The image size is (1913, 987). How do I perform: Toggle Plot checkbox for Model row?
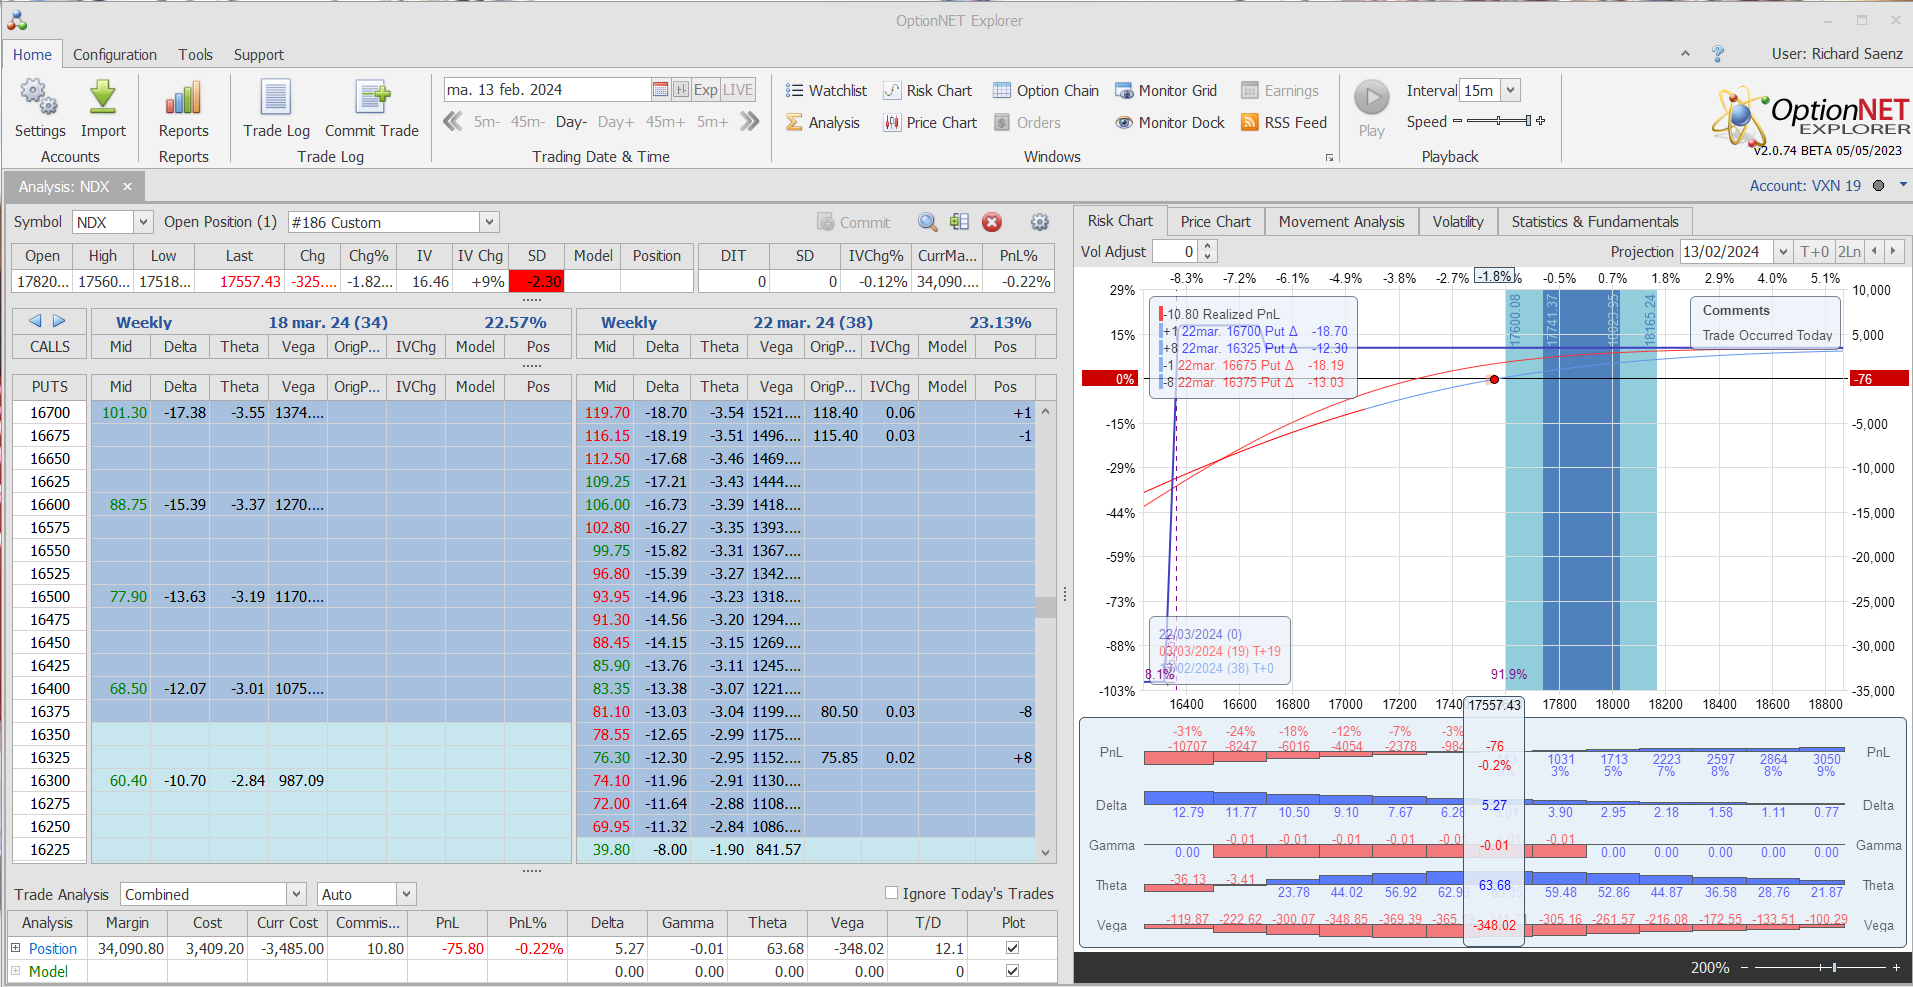coord(1012,971)
